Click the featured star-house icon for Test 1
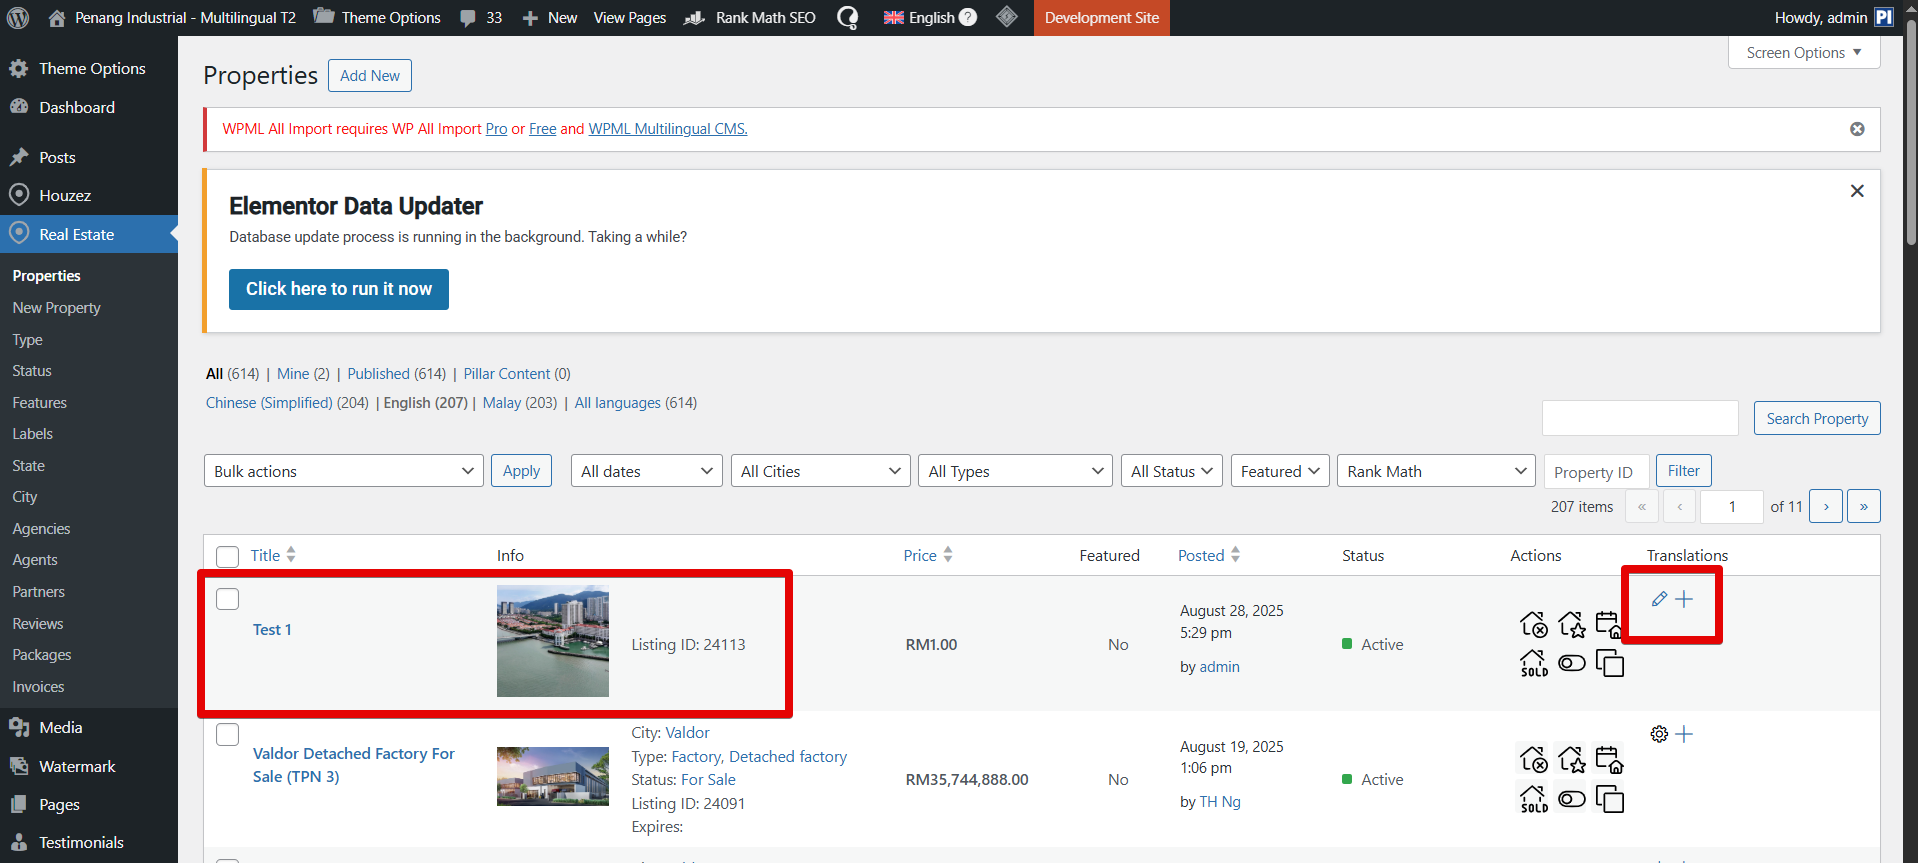 click(x=1571, y=625)
